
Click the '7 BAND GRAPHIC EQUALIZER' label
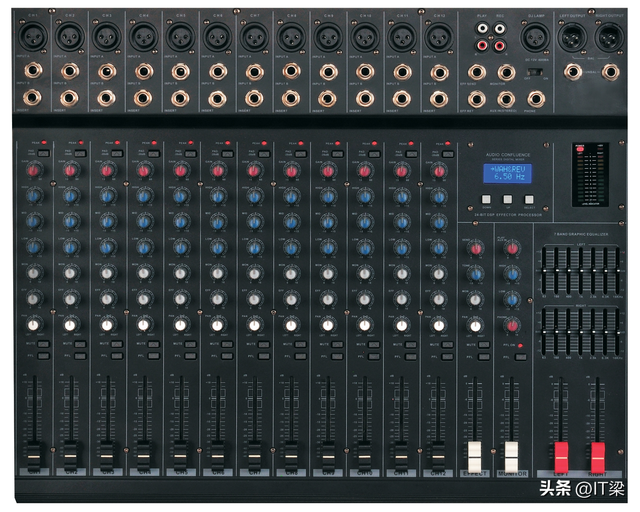click(580, 234)
